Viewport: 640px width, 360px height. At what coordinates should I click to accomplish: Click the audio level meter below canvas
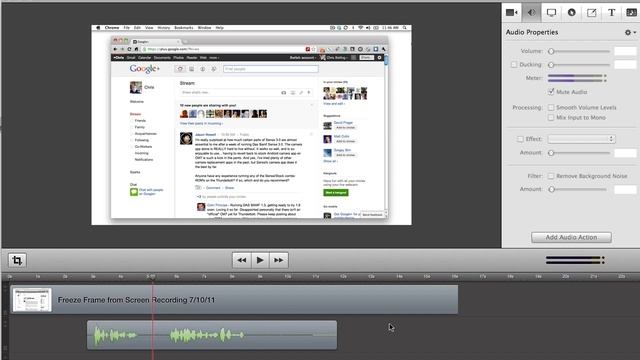(x=575, y=260)
